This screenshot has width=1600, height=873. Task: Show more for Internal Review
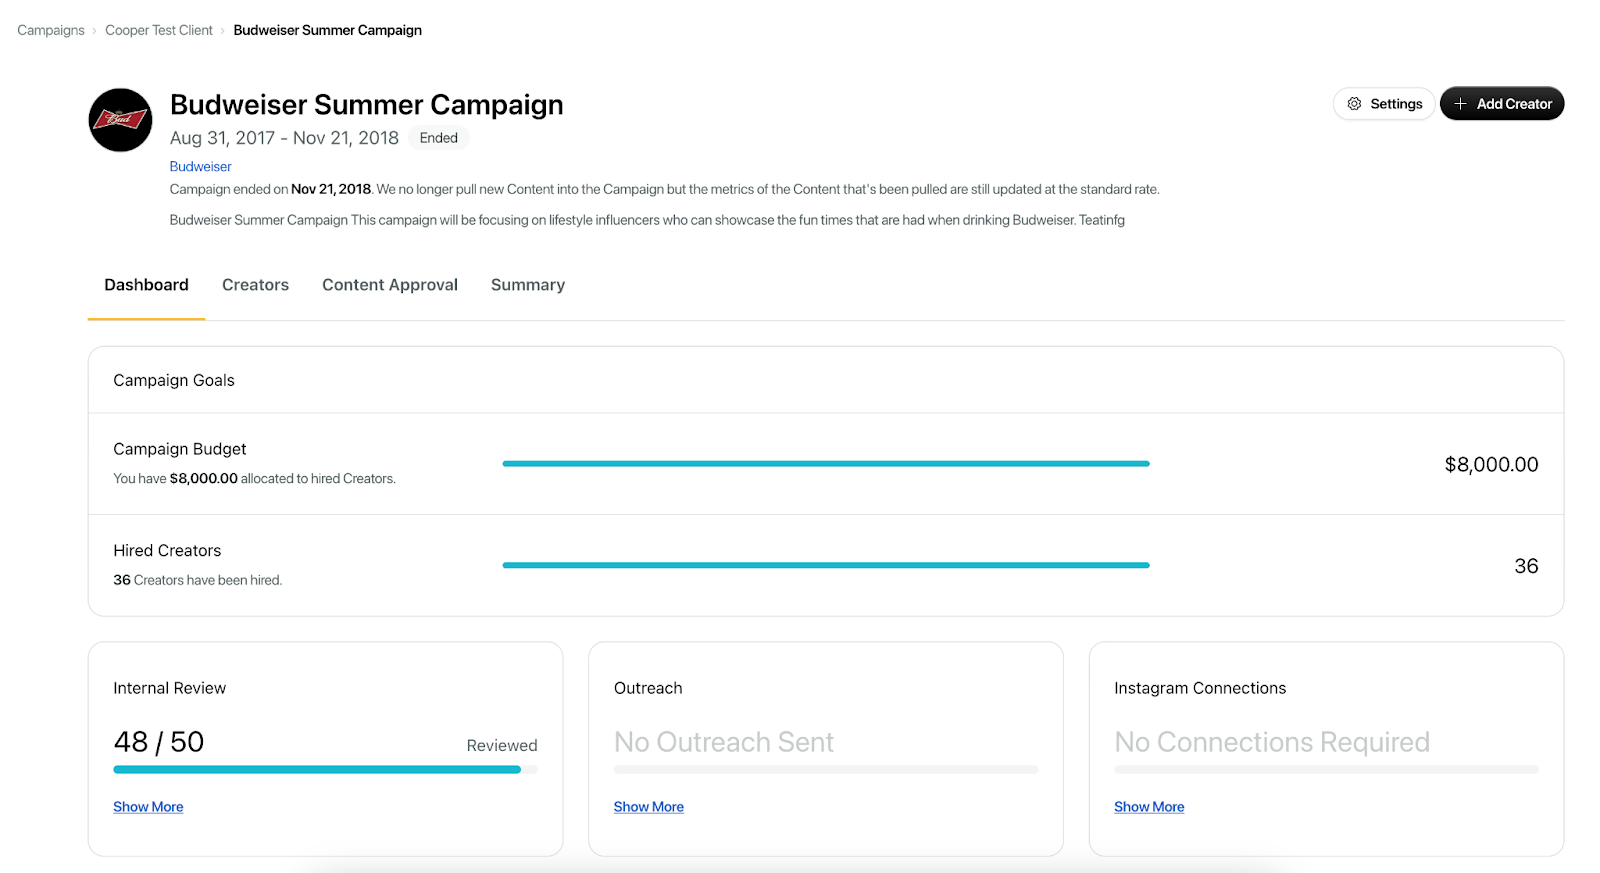point(148,807)
